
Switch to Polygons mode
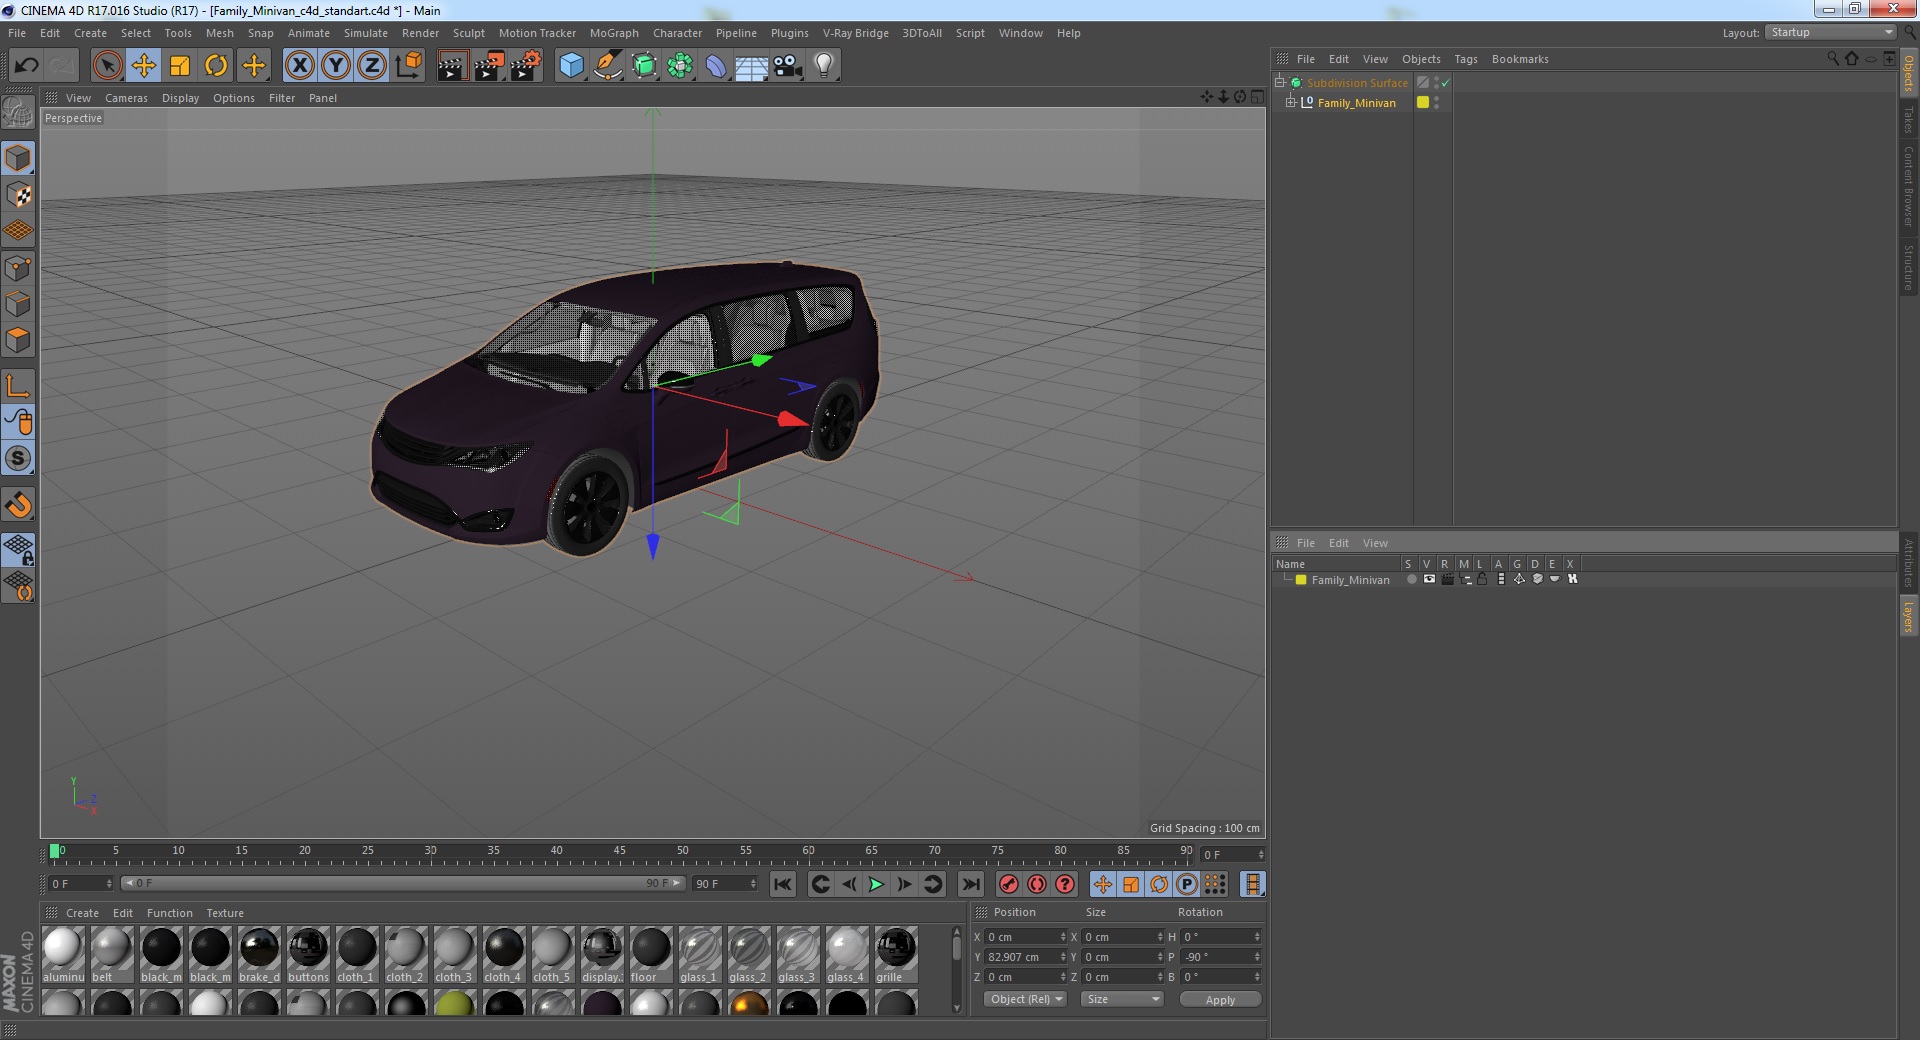(x=18, y=340)
